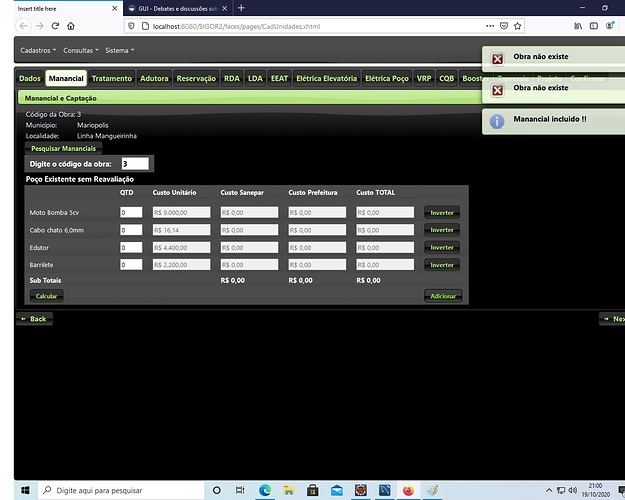The height and width of the screenshot is (500, 625).
Task: Open Cortana circle icon on taskbar
Action: tap(216, 490)
